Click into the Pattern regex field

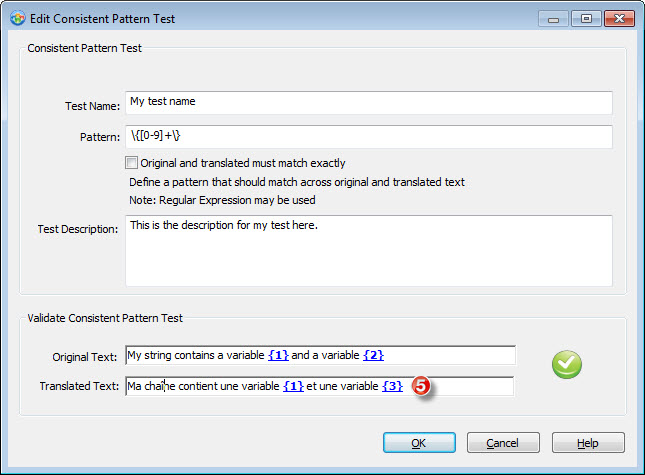tap(369, 137)
